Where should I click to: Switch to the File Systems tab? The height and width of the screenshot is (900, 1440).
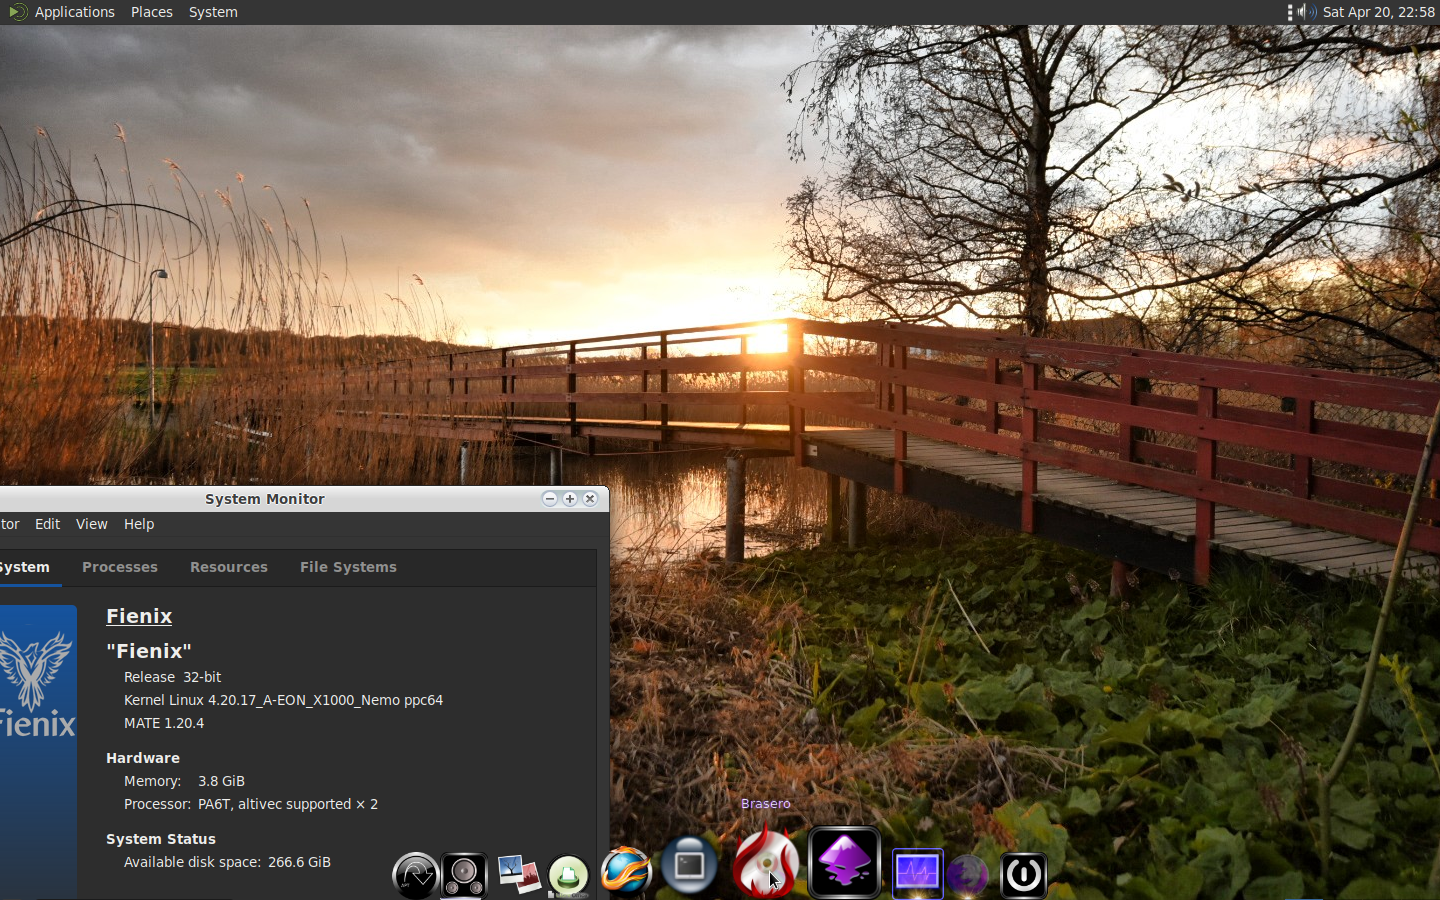point(348,567)
